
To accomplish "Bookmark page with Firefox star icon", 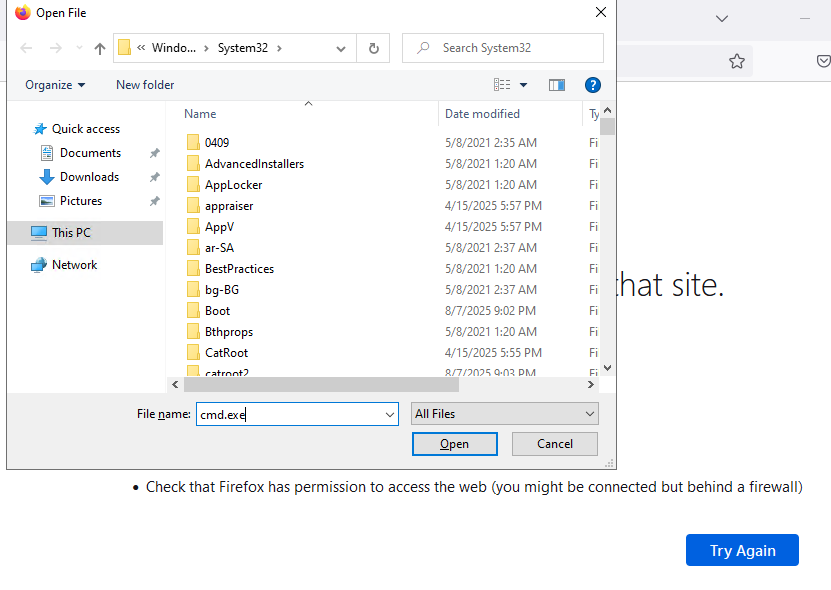I will tap(737, 61).
